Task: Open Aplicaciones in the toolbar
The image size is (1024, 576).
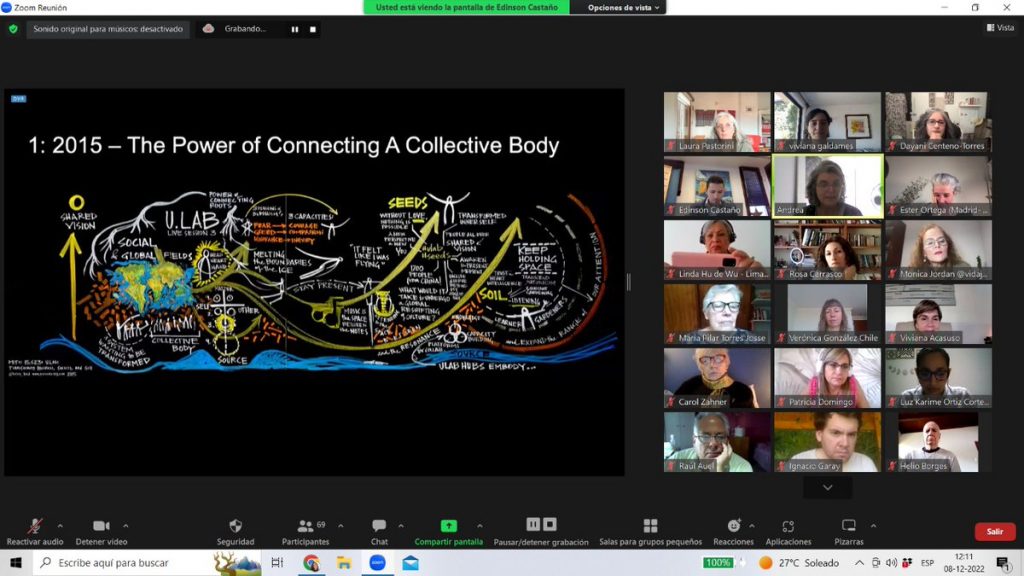Action: click(788, 526)
